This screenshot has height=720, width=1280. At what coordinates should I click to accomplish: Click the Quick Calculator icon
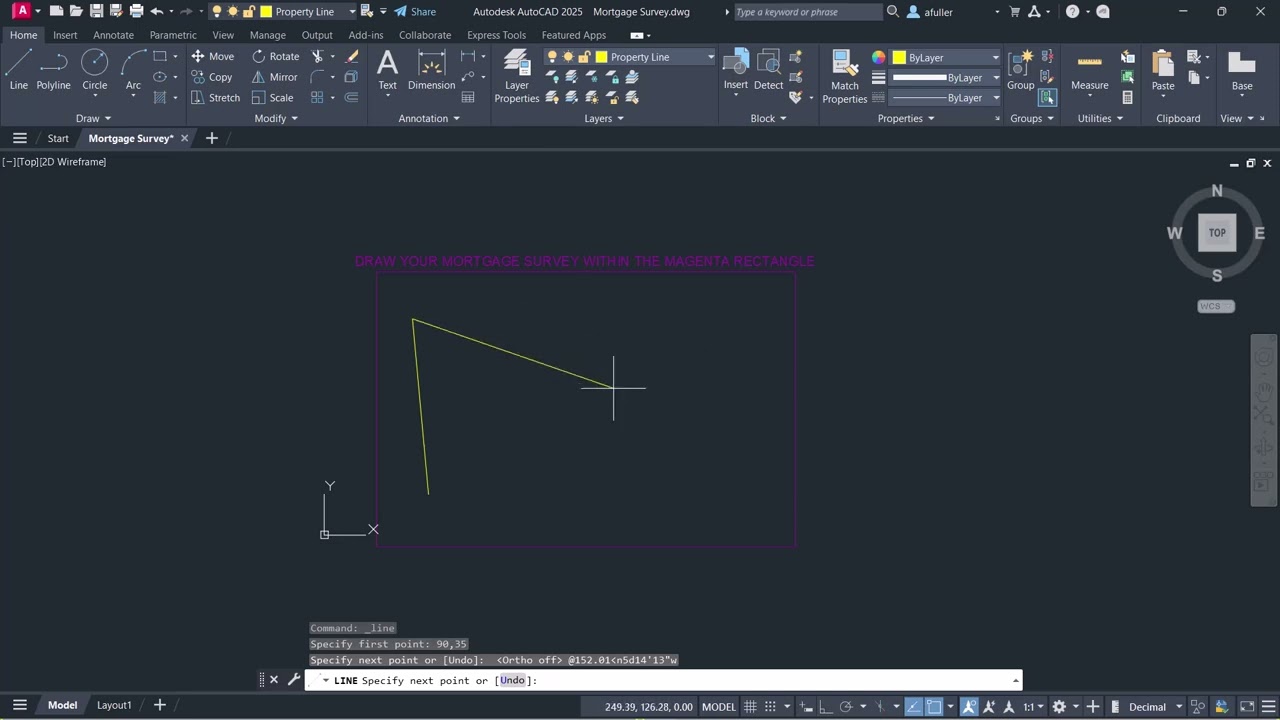[x=1127, y=98]
